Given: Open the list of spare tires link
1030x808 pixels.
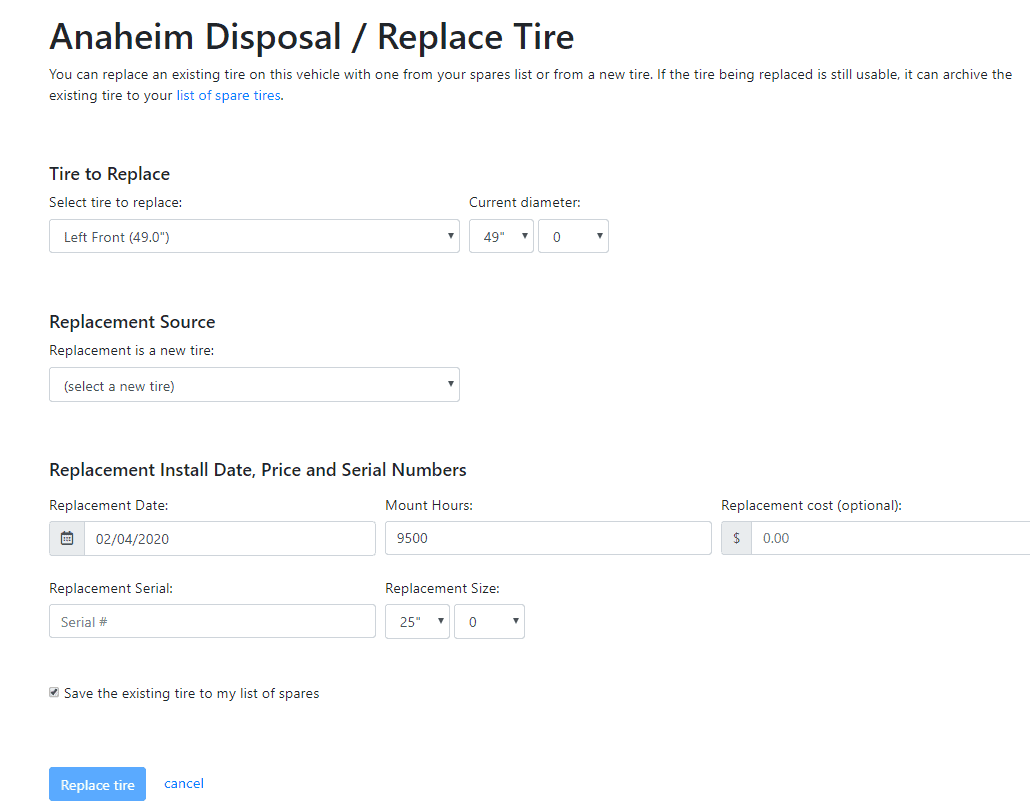Looking at the screenshot, I should coord(229,95).
